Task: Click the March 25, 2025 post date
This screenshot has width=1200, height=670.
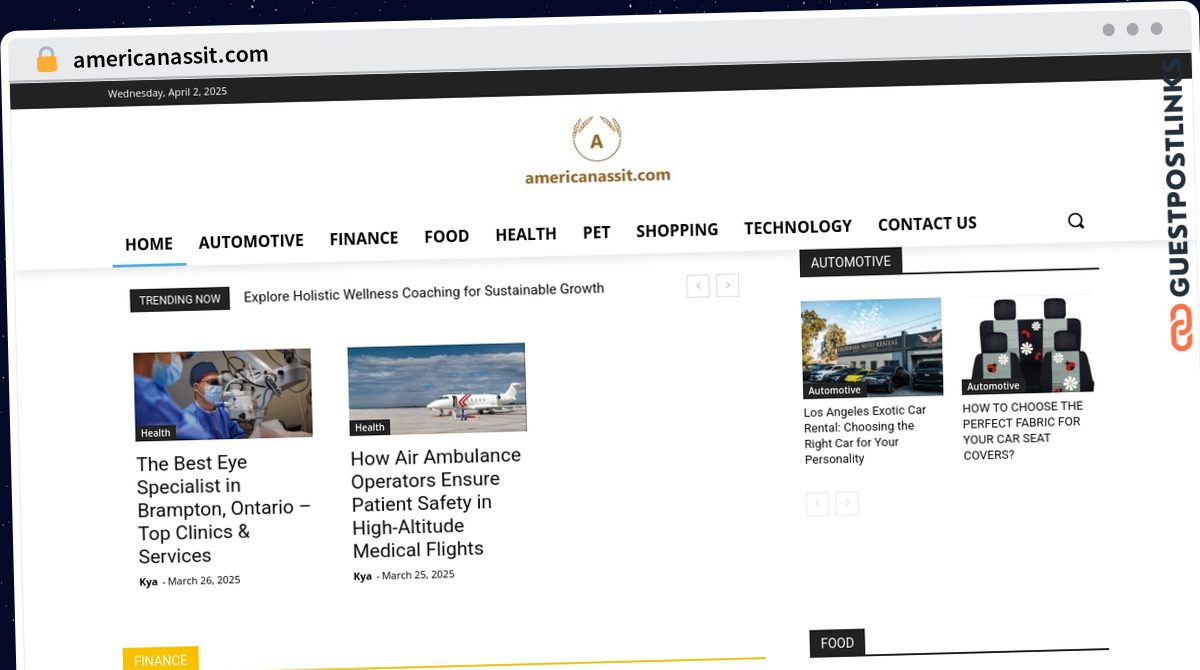Action: coord(418,575)
